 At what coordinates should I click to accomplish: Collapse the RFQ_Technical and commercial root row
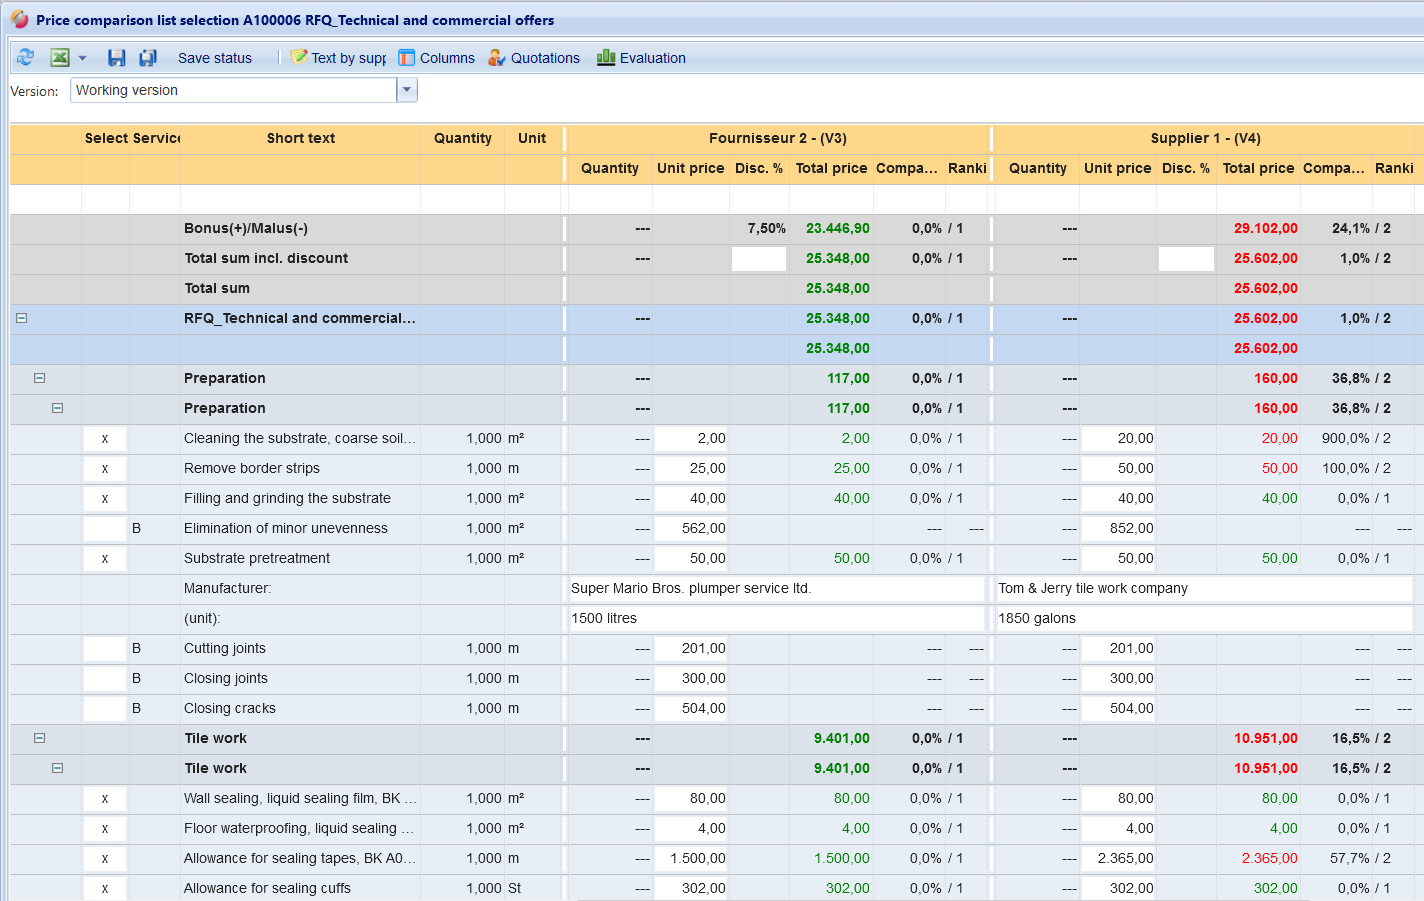pyautogui.click(x=21, y=318)
